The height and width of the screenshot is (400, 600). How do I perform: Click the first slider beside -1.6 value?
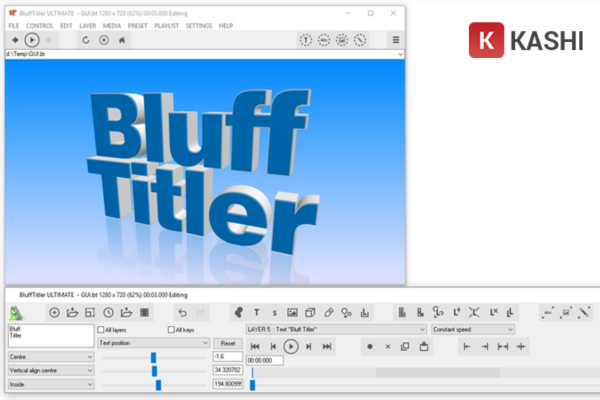click(153, 358)
